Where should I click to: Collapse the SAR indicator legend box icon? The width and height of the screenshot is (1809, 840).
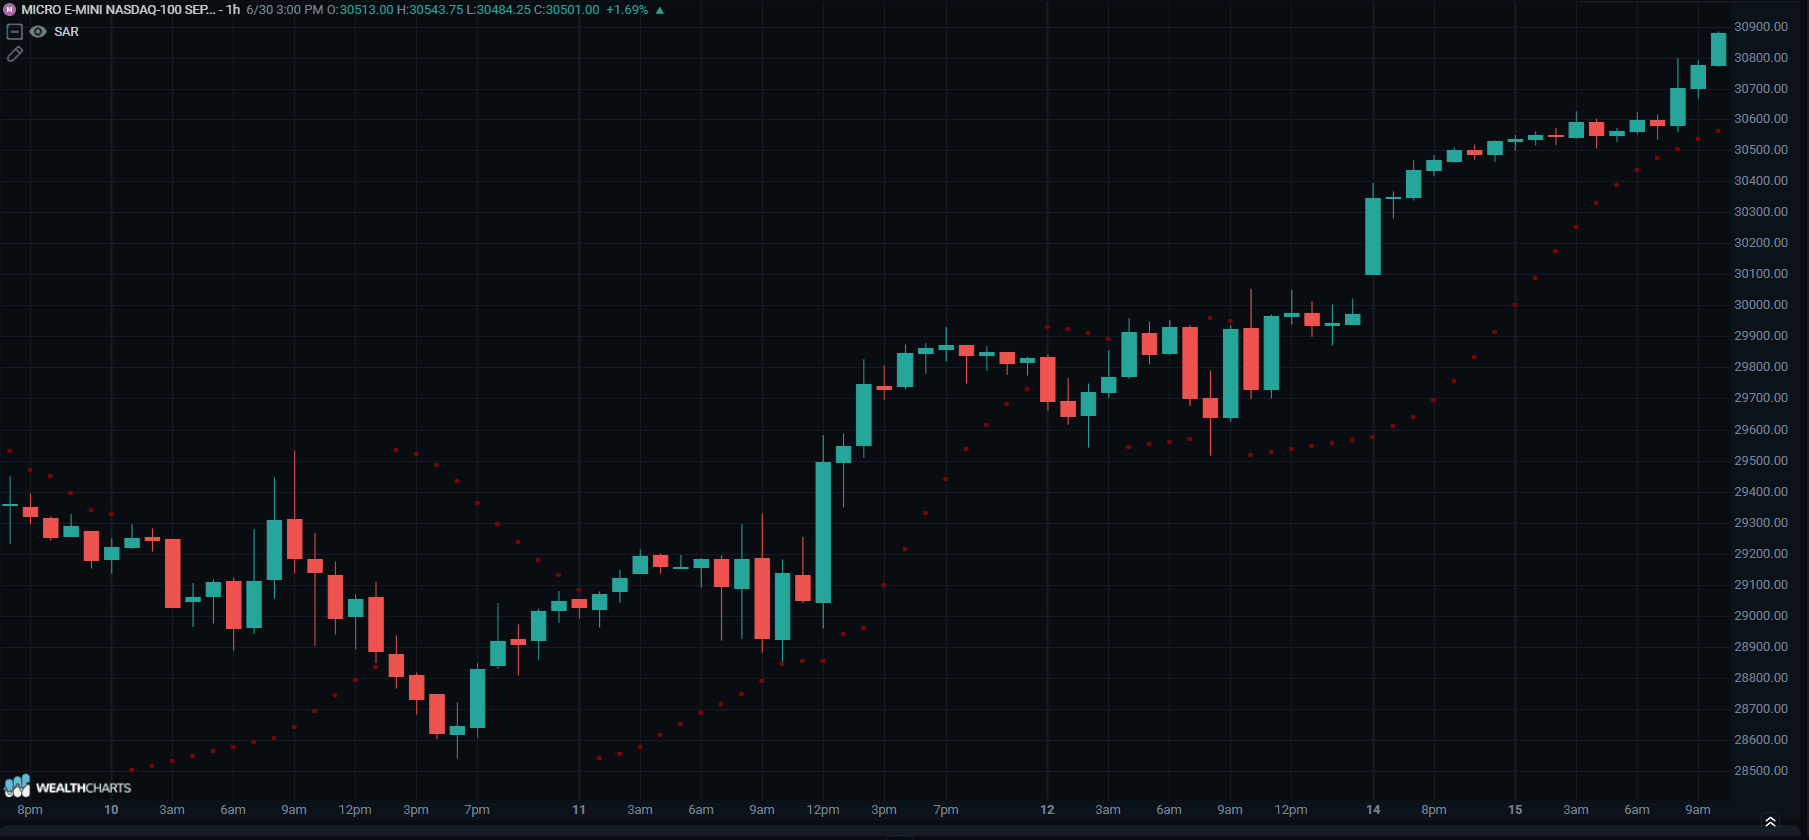click(x=15, y=32)
